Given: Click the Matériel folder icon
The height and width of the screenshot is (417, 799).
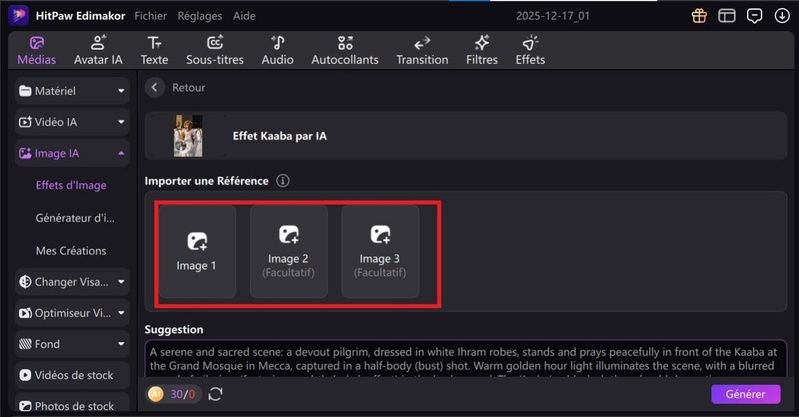Looking at the screenshot, I should [x=25, y=91].
